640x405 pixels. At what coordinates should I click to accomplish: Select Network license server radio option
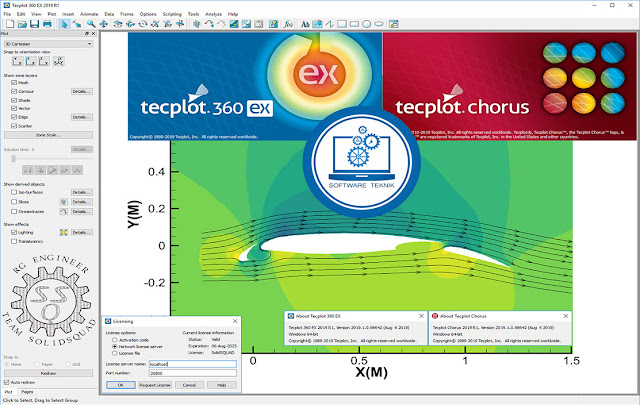(x=115, y=346)
